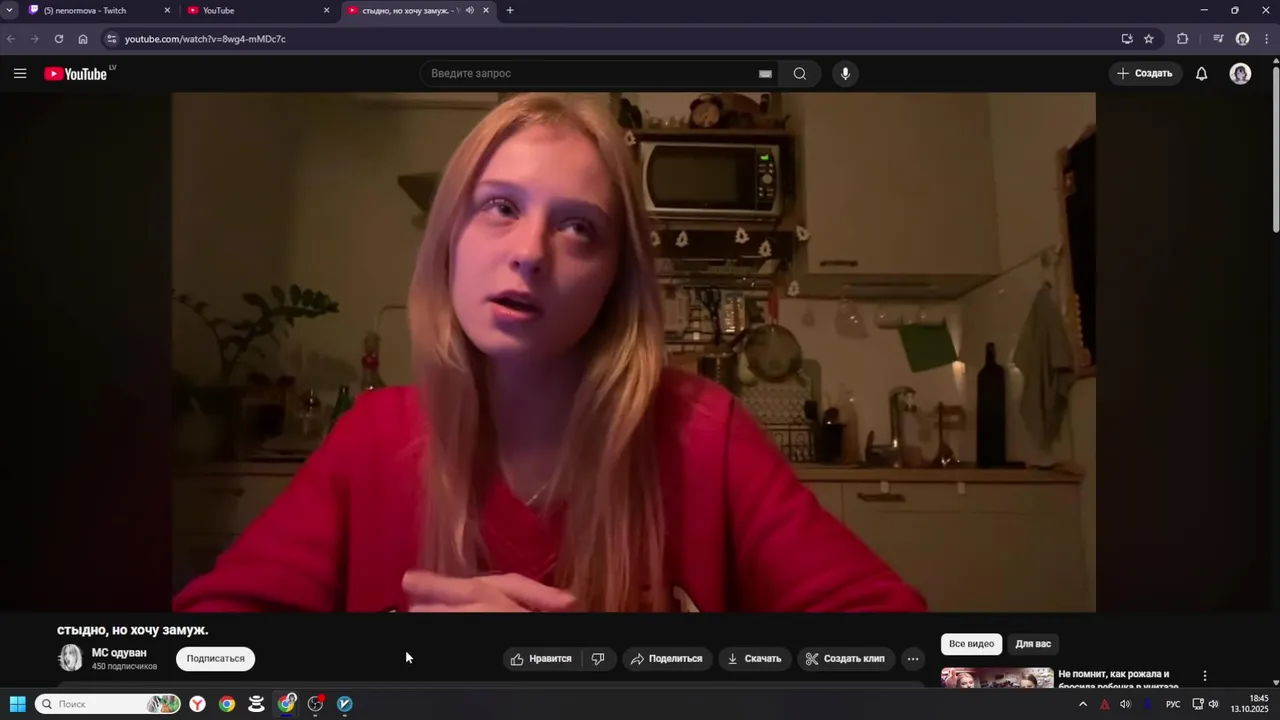Like the video with Нравится
This screenshot has height=720, width=1280.
pos(541,659)
